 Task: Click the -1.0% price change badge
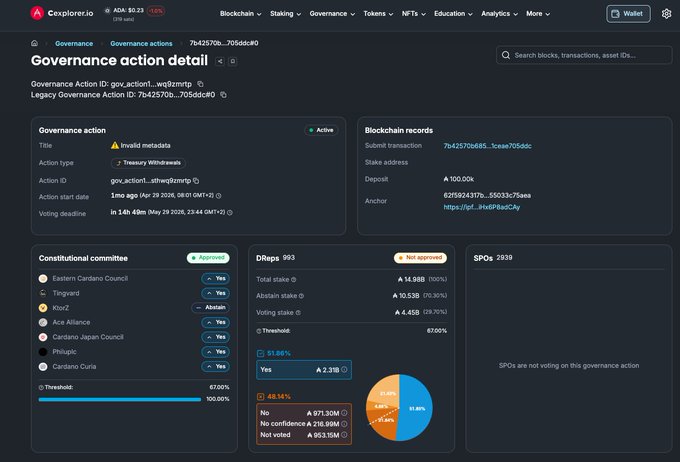pyautogui.click(x=156, y=11)
